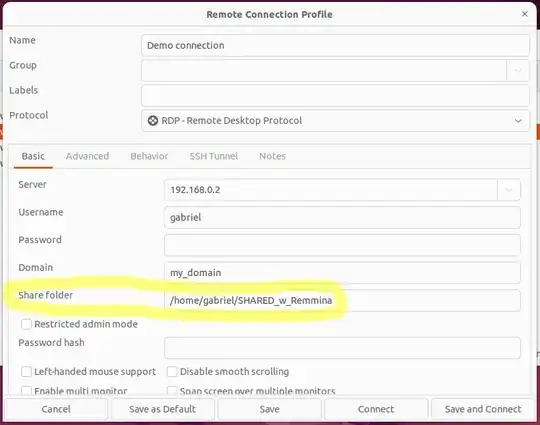Check Disable smooth scrolling

click(172, 372)
